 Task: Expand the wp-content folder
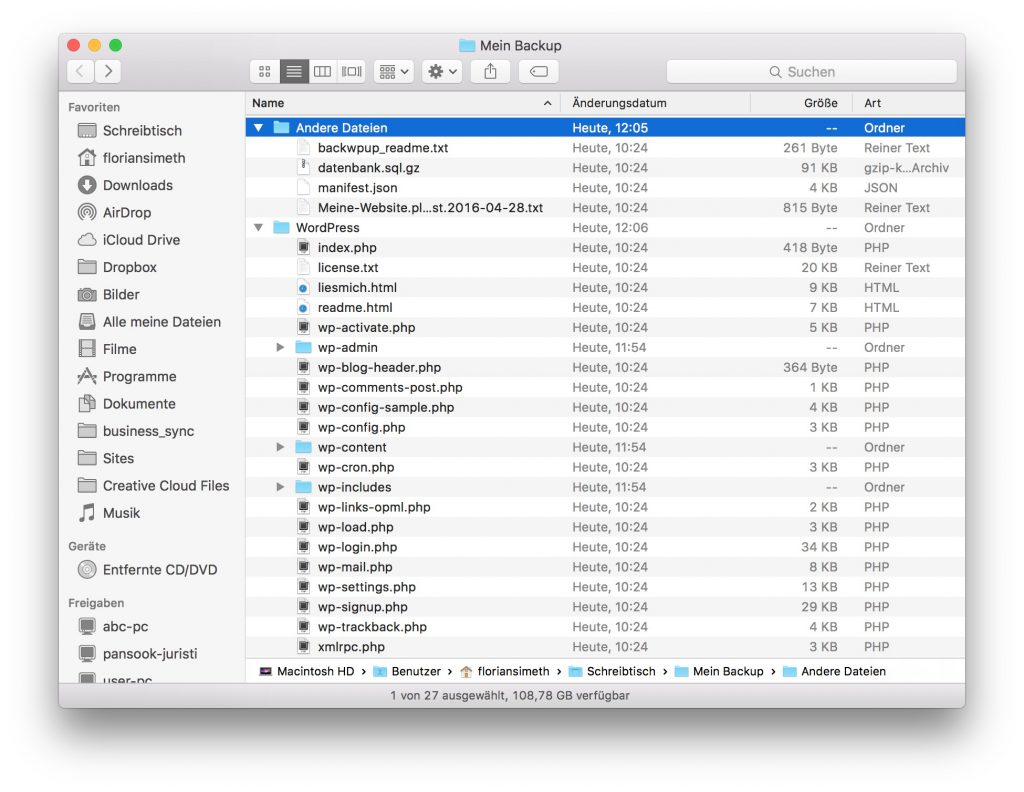pos(281,447)
